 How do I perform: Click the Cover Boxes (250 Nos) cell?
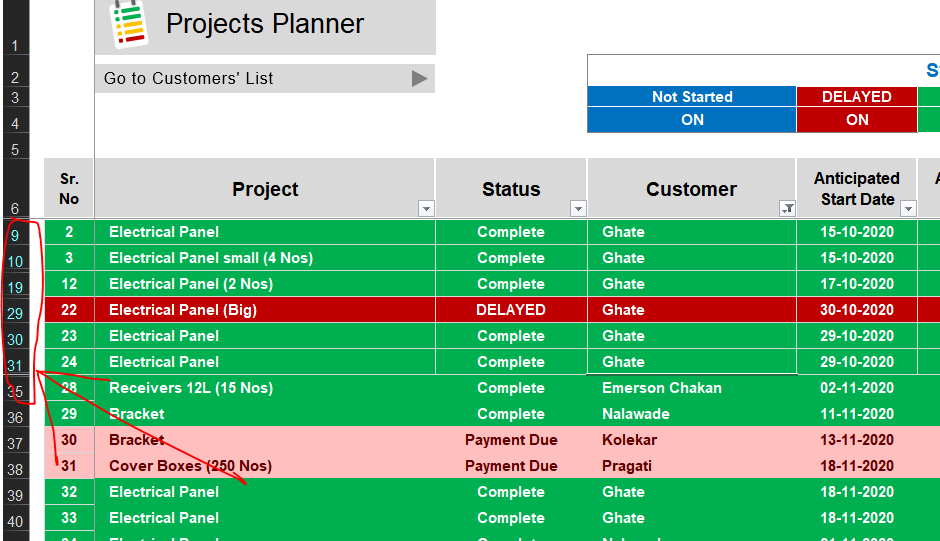click(190, 466)
